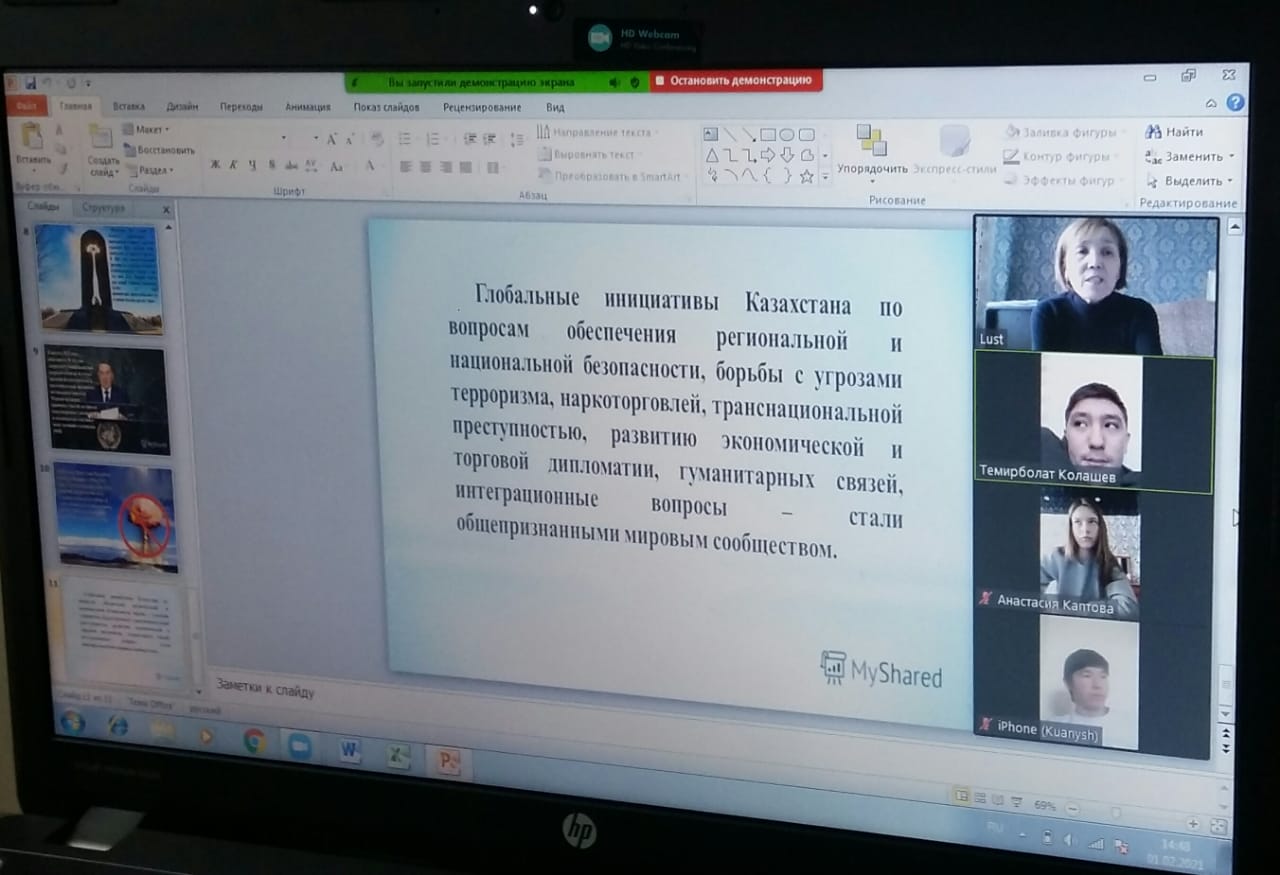The height and width of the screenshot is (875, 1280).
Task: Select slide 8 thumbnail with monument
Action: [x=98, y=278]
